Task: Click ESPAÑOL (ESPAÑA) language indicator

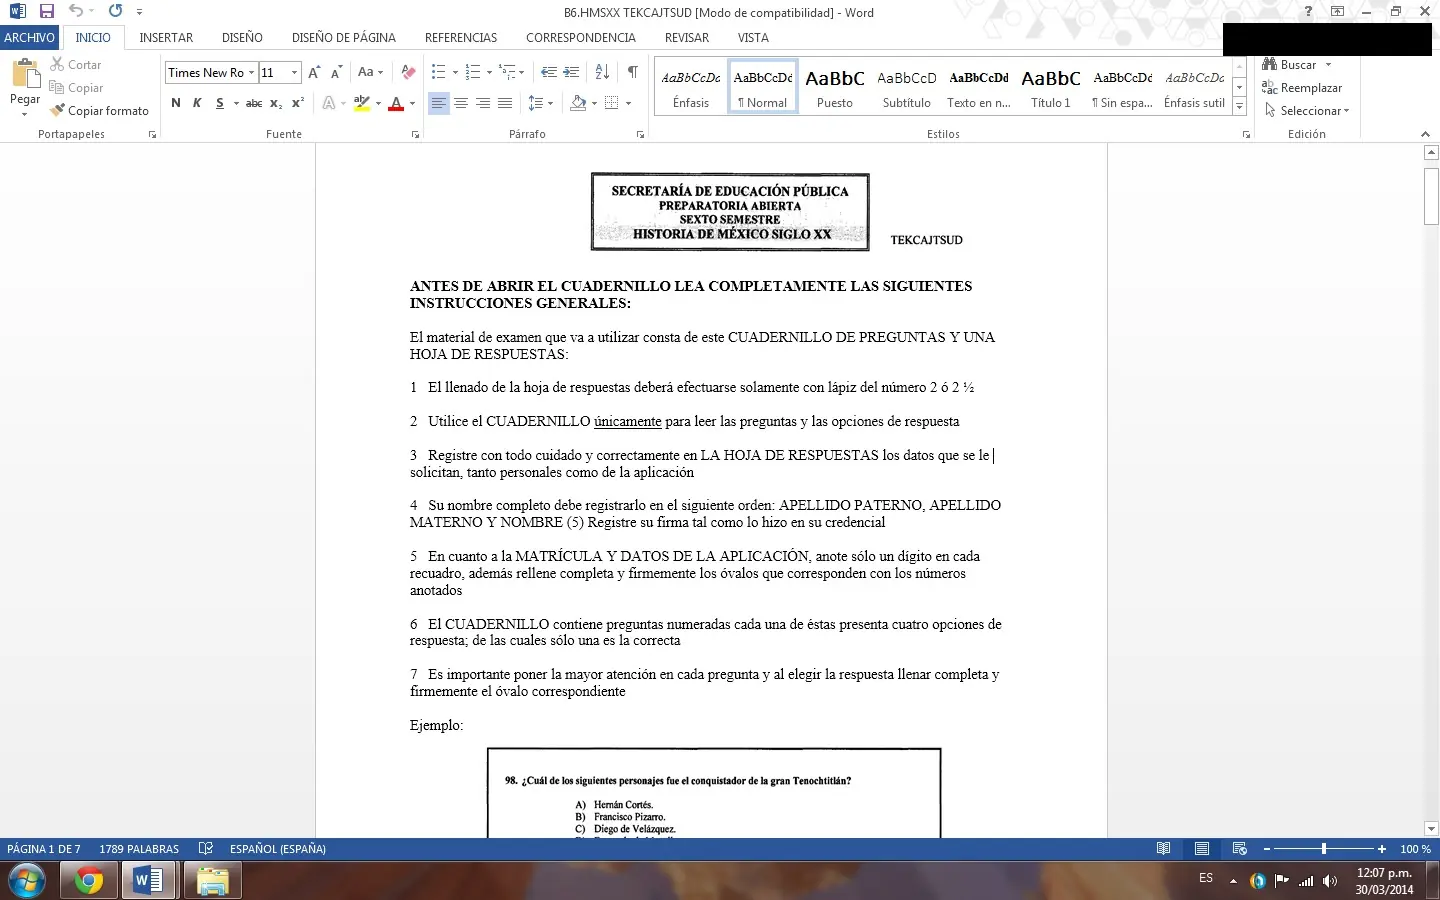Action: [x=278, y=849]
